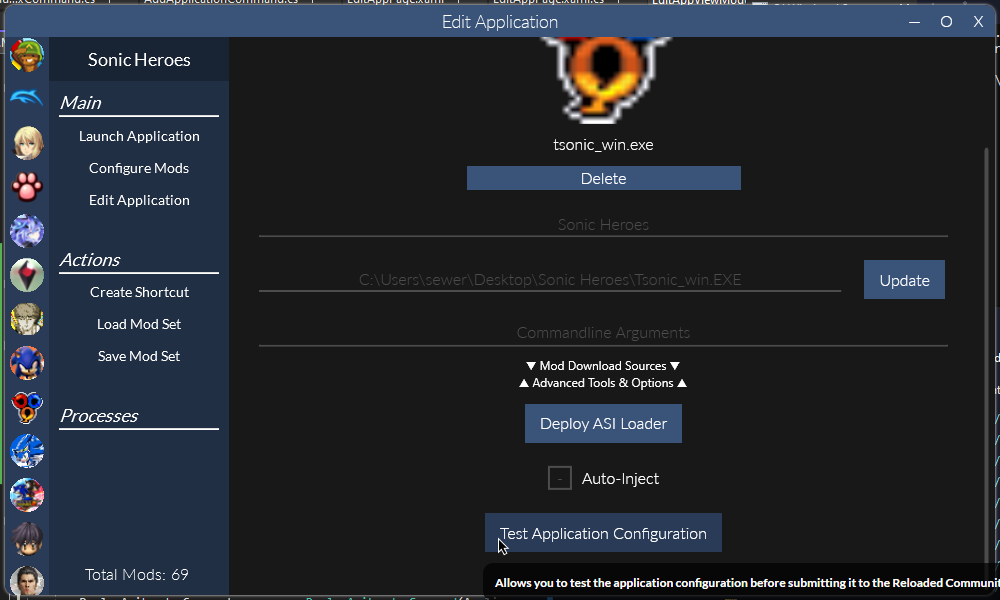Click Test Application Configuration button
The width and height of the screenshot is (1000, 600).
point(603,533)
